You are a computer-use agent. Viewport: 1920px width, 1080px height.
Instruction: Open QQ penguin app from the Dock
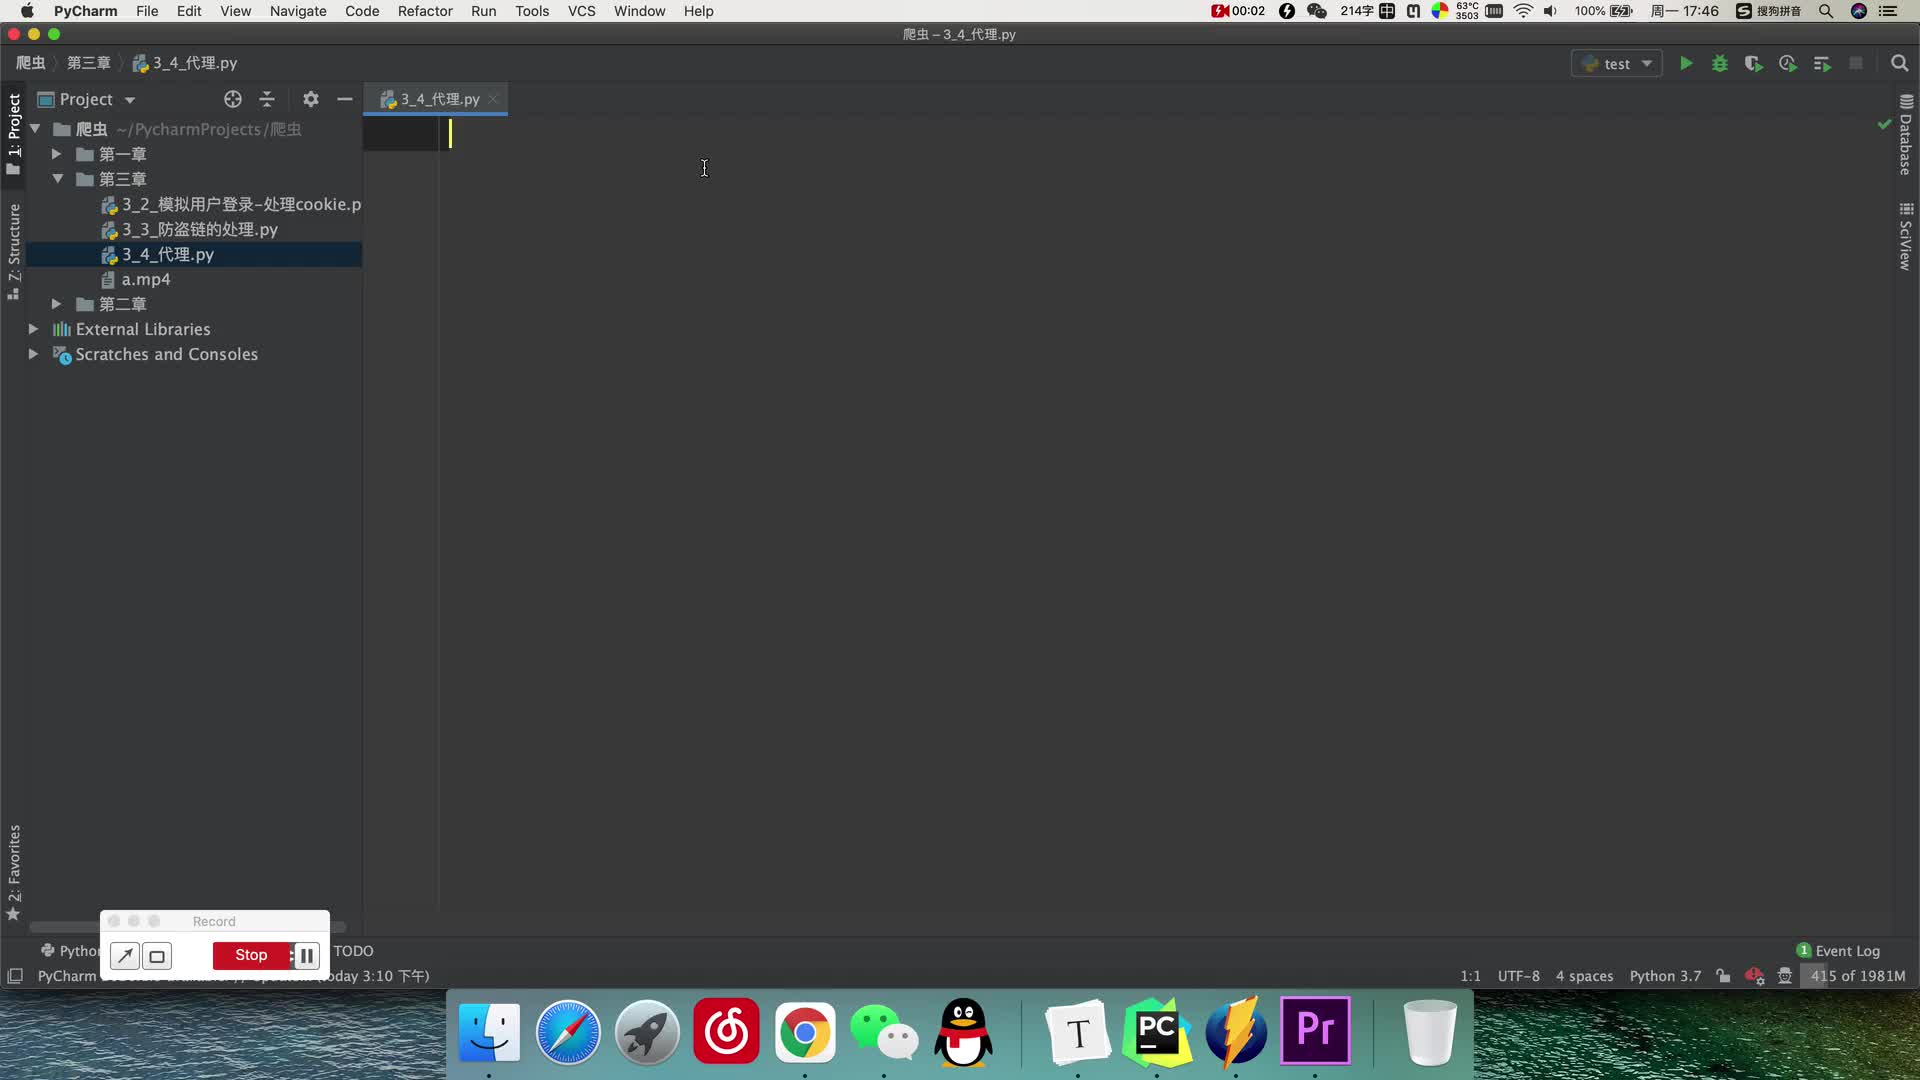(x=963, y=1031)
